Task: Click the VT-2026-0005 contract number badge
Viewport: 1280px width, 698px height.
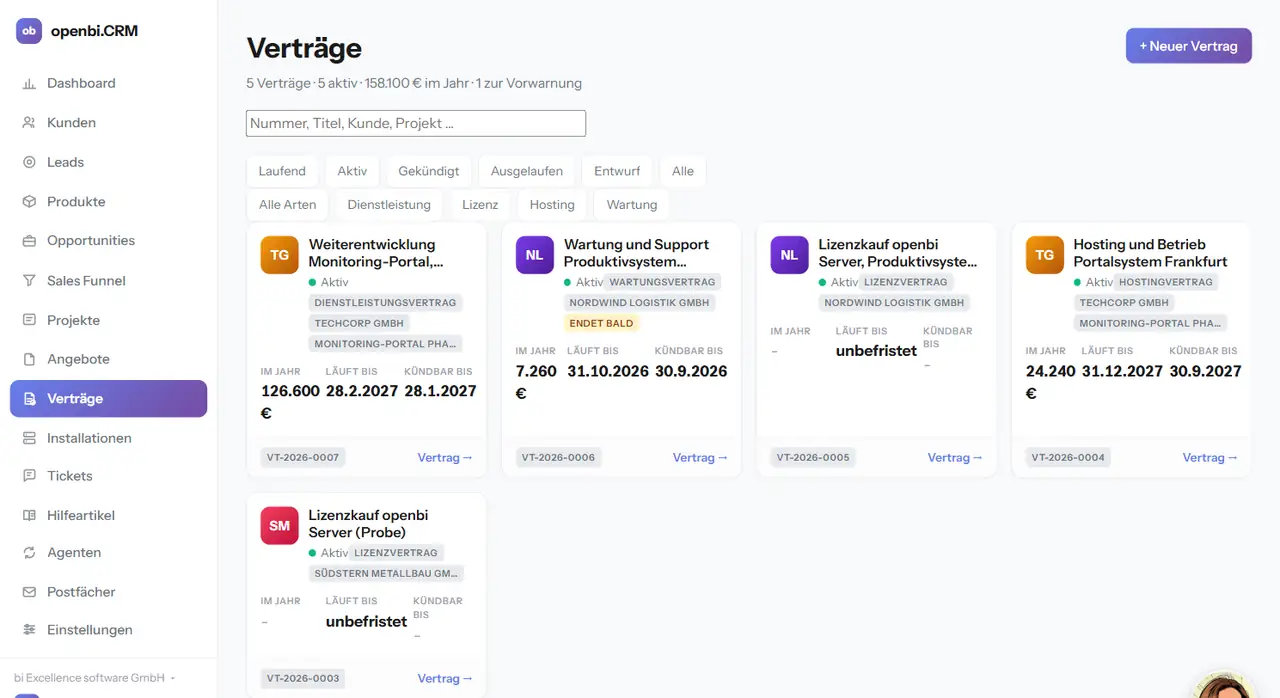Action: click(813, 458)
